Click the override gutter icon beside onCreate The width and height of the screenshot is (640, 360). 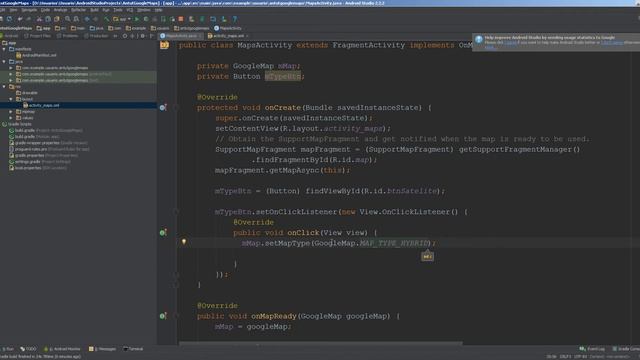pos(163,107)
